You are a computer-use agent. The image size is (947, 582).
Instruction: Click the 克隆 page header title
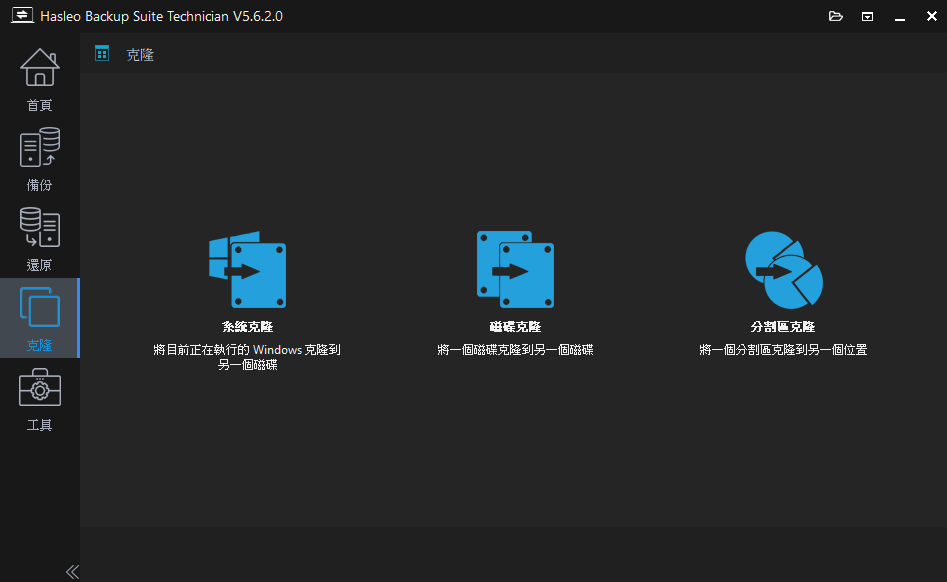pos(140,55)
